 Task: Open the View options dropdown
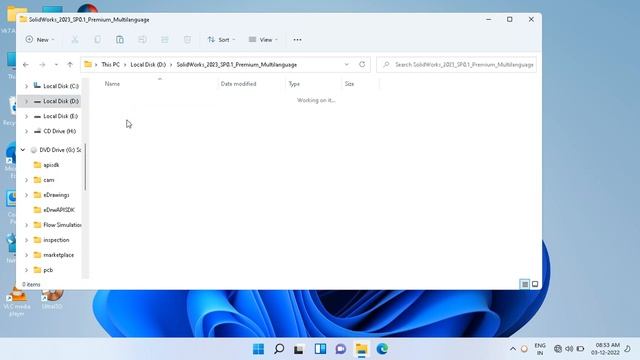coord(263,40)
